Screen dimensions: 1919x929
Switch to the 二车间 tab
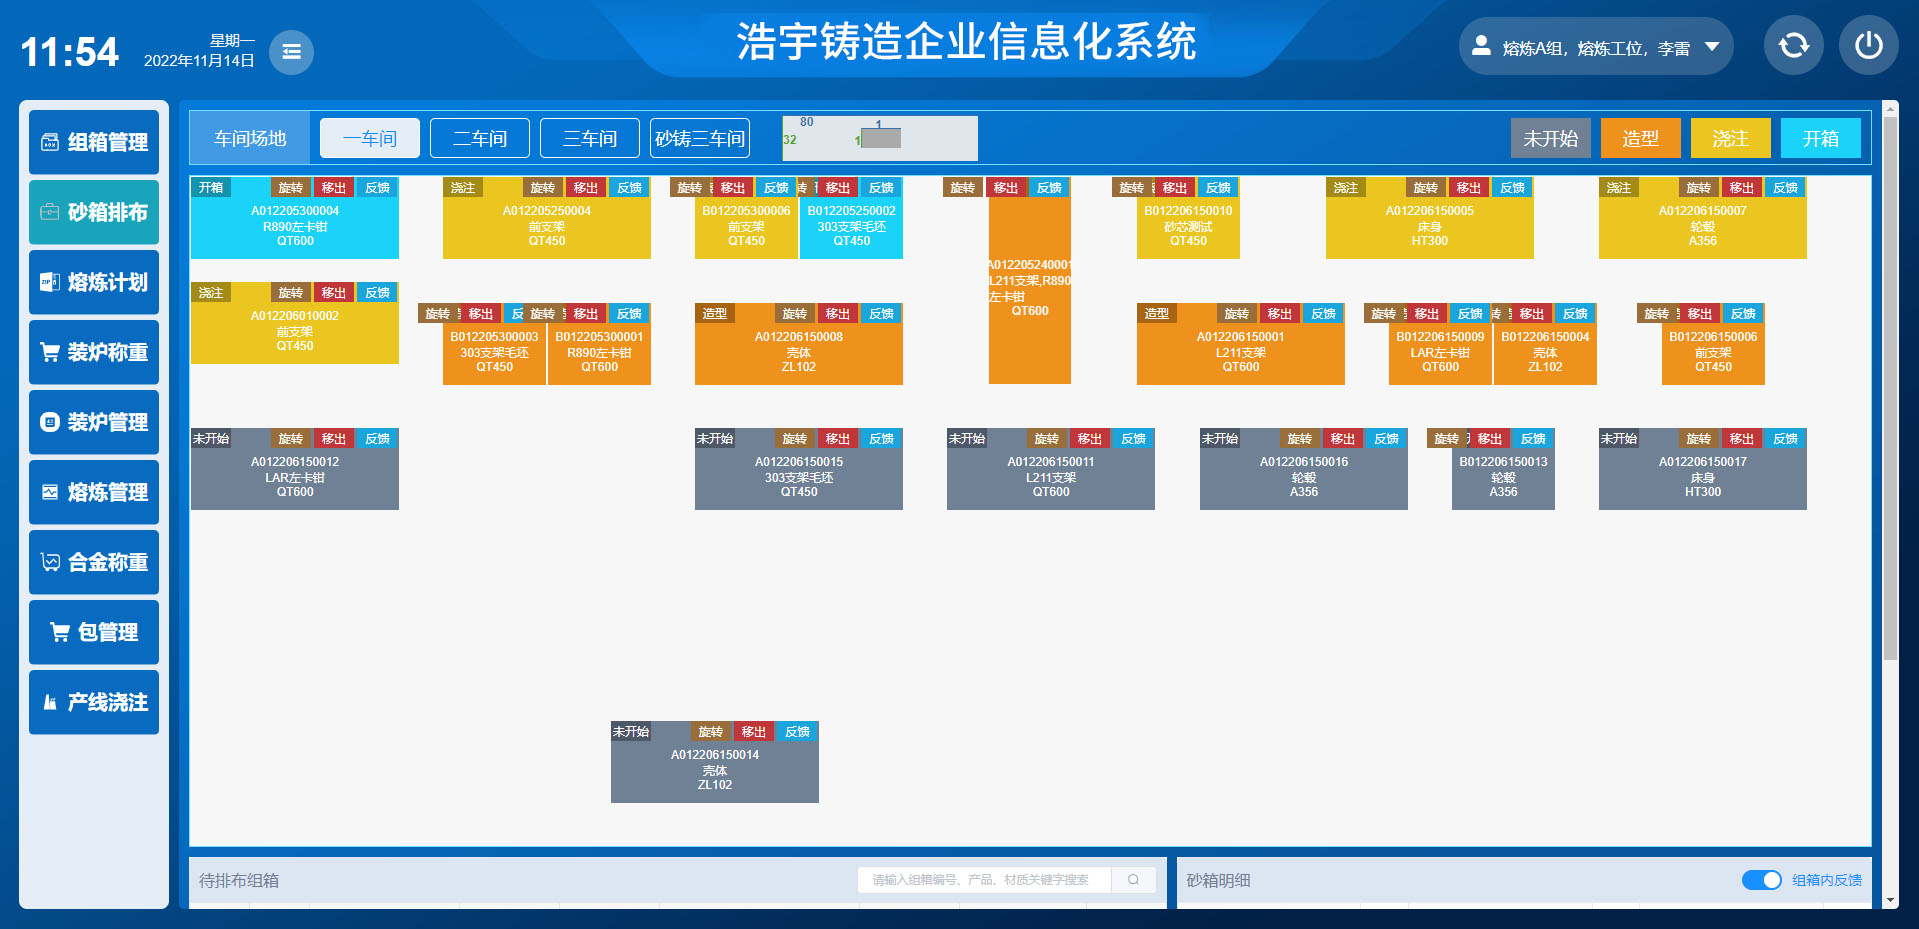point(480,138)
